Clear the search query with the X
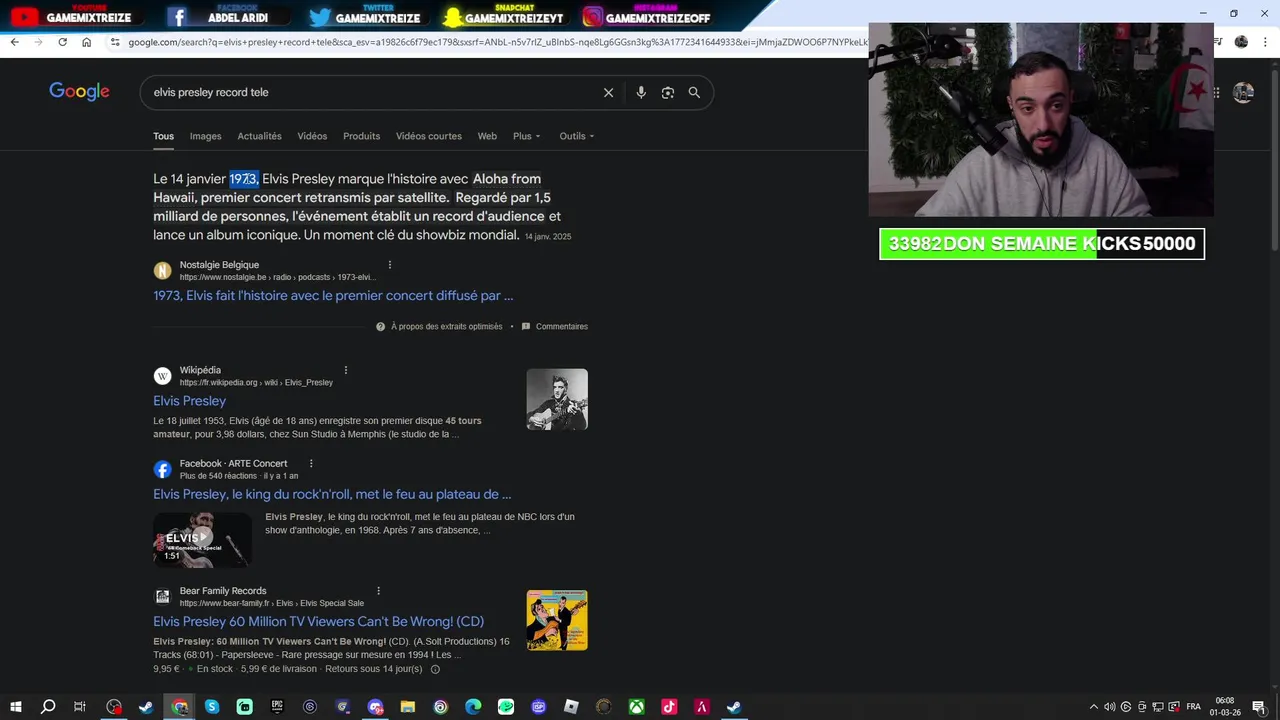 point(608,92)
